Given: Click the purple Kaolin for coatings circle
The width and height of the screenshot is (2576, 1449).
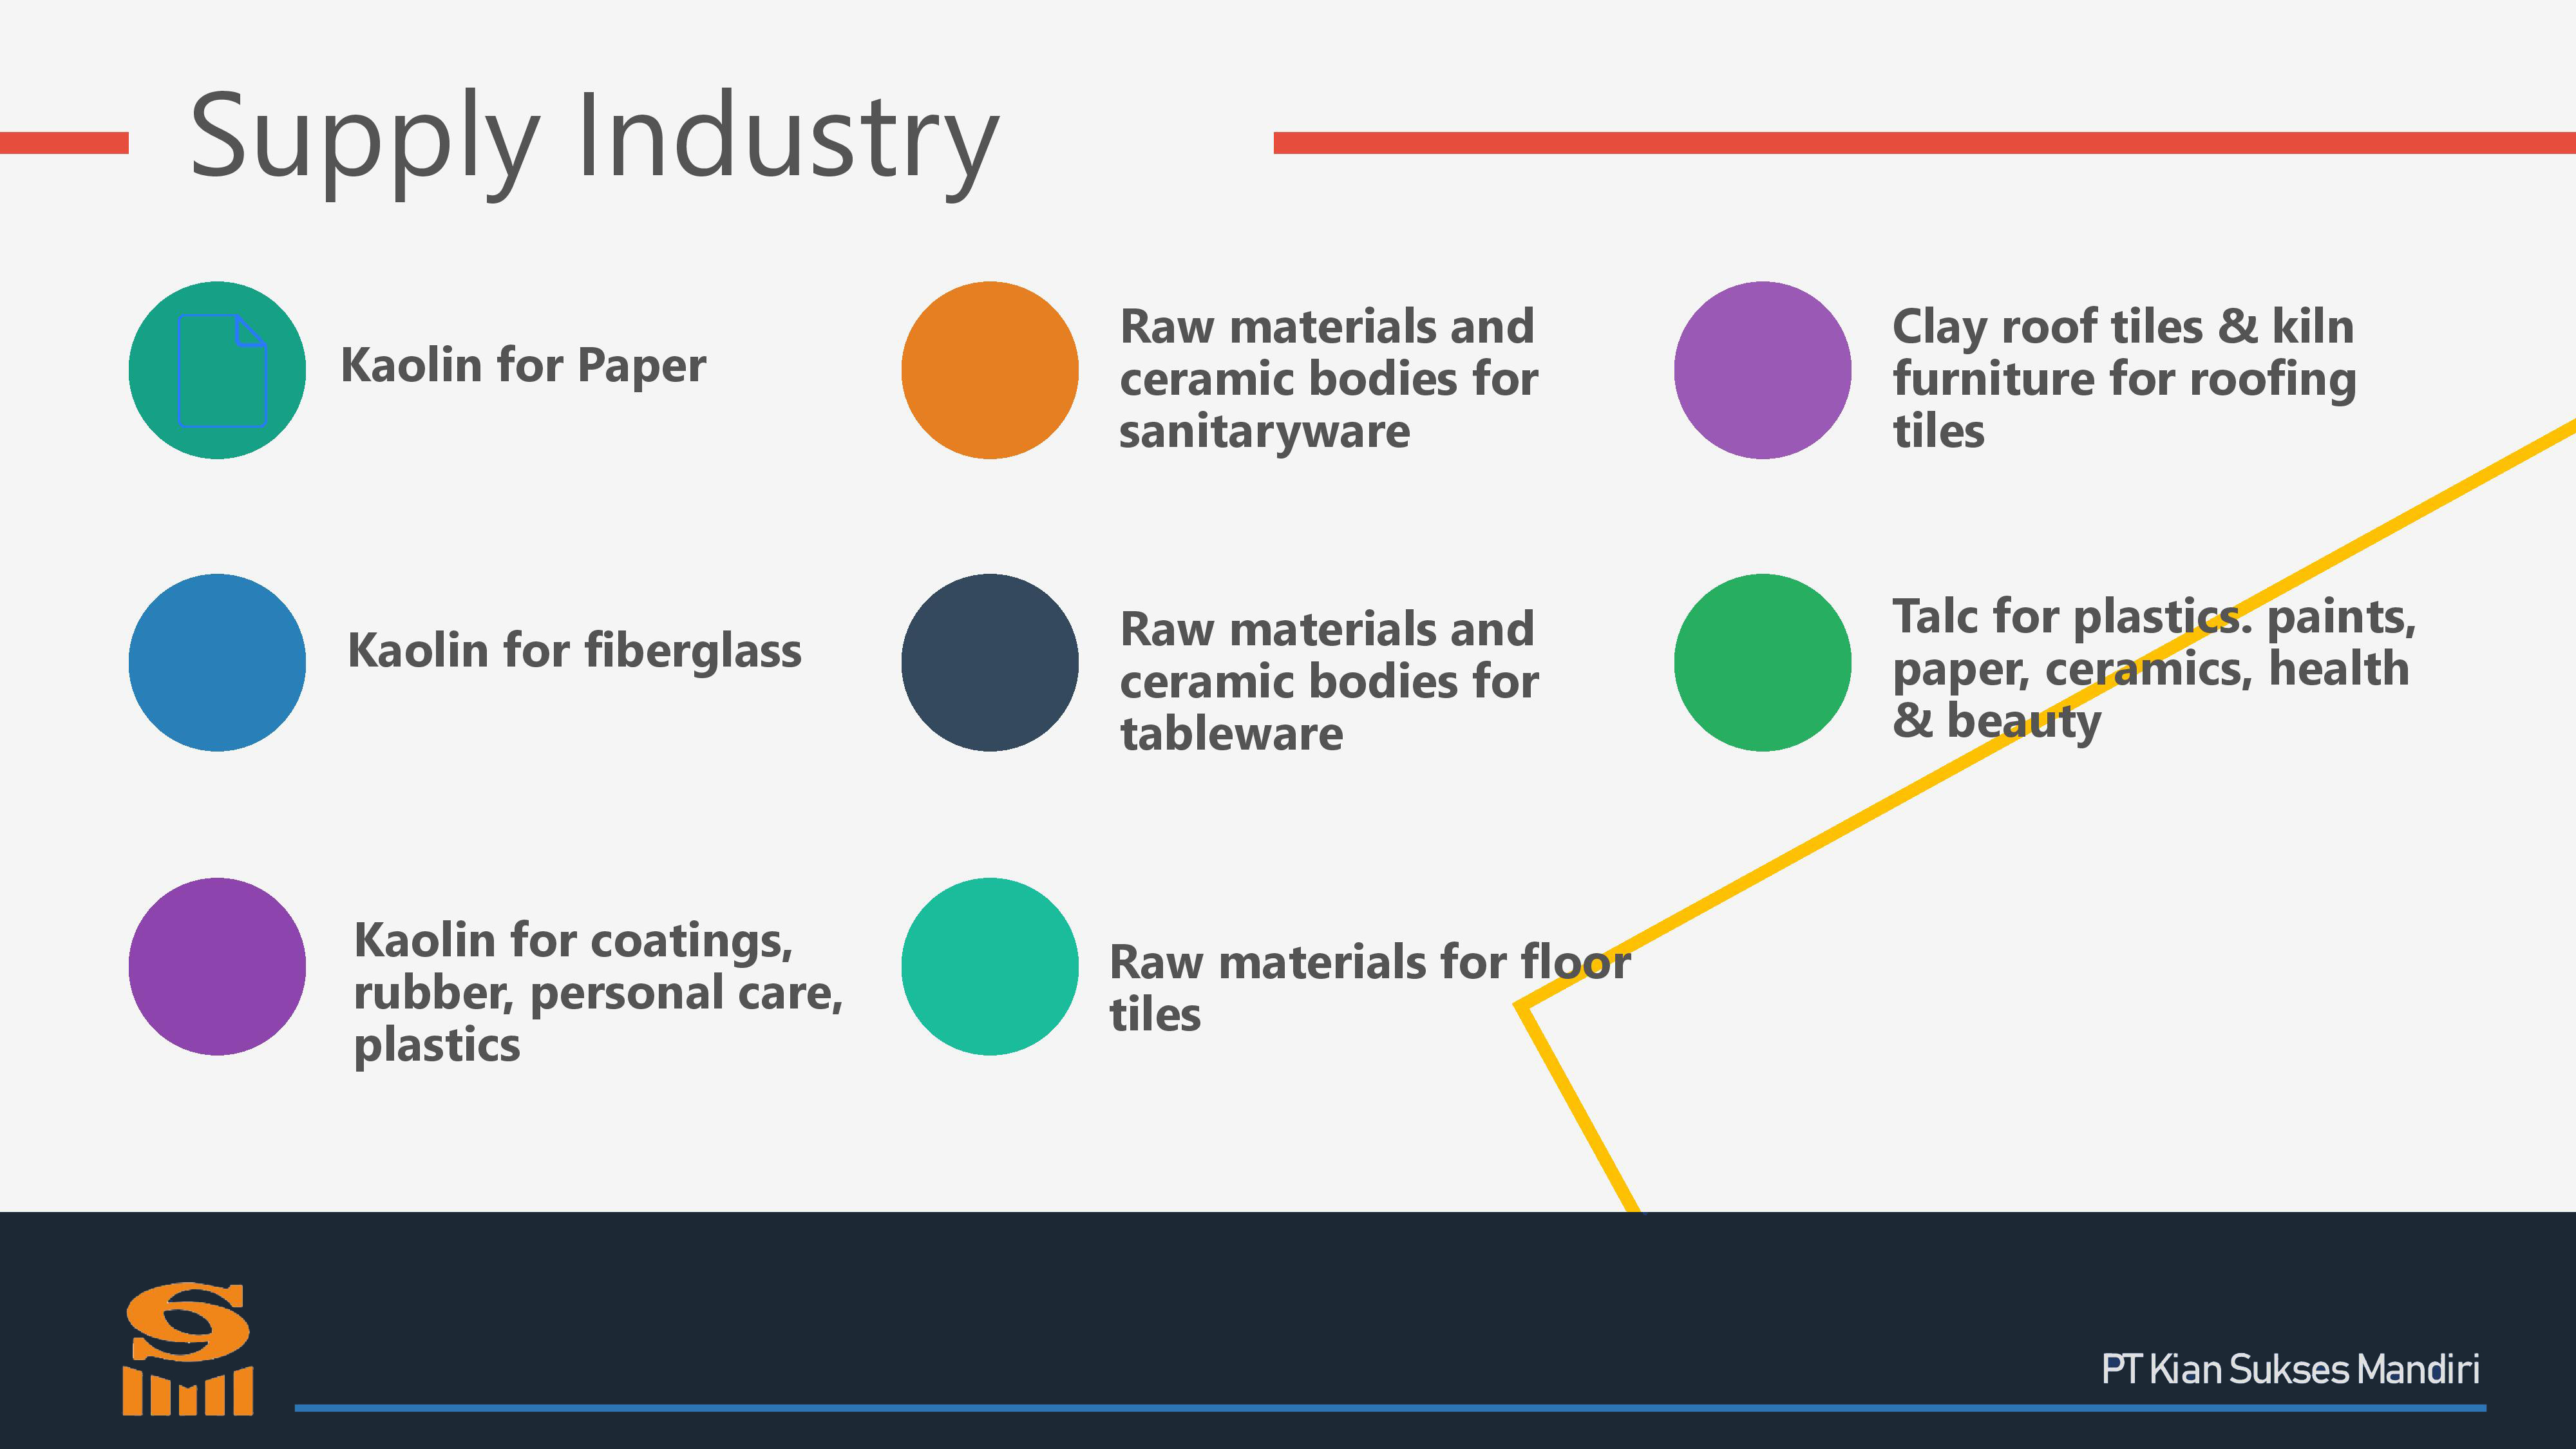Looking at the screenshot, I should pyautogui.click(x=217, y=966).
